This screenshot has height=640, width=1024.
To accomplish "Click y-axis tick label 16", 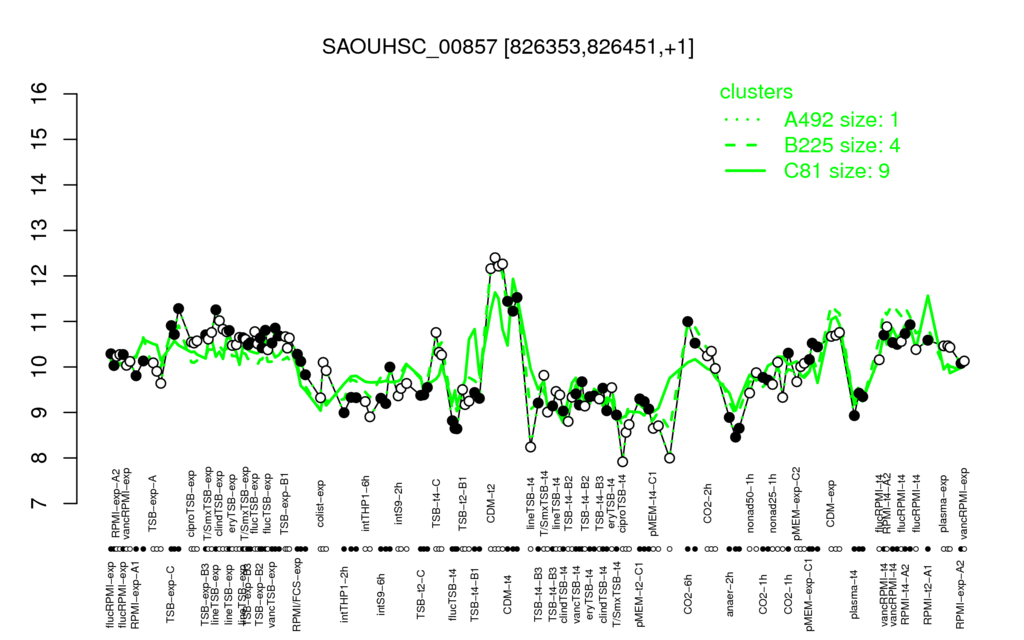I will (x=40, y=93).
